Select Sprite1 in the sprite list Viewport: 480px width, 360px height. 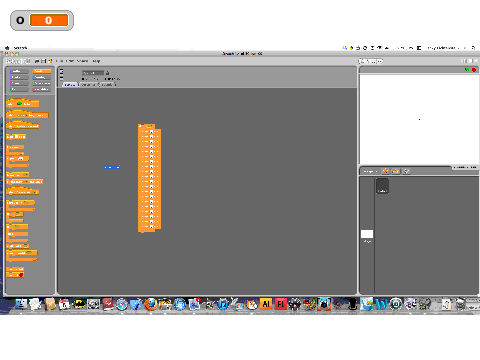(382, 186)
